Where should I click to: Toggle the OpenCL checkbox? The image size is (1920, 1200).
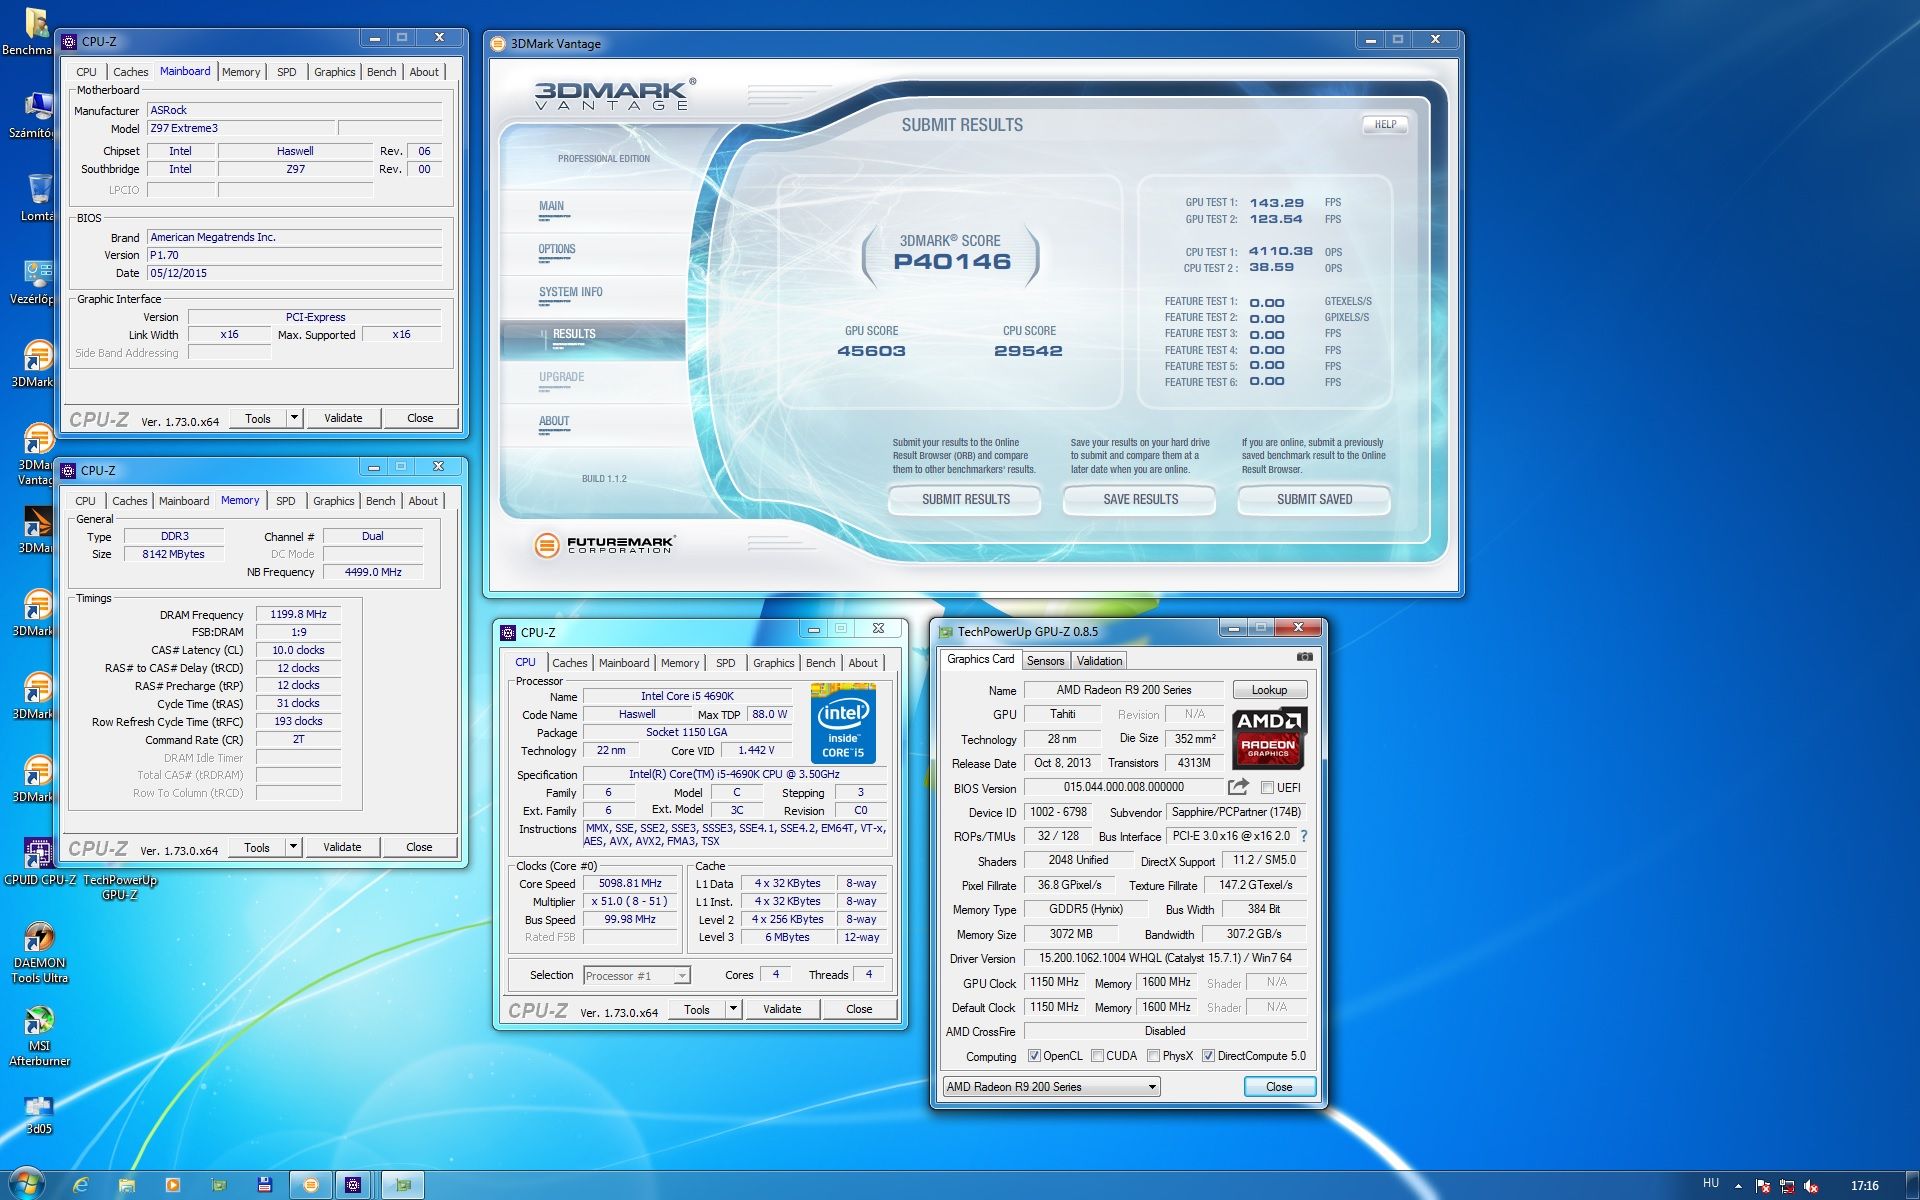pyautogui.click(x=1034, y=1056)
